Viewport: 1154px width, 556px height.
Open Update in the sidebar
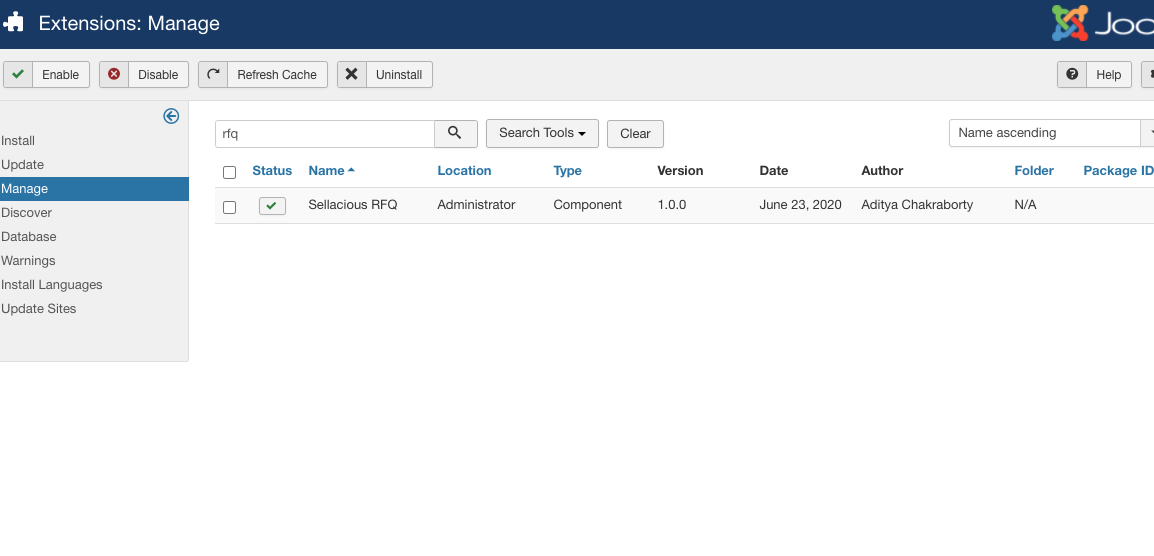pos(23,164)
